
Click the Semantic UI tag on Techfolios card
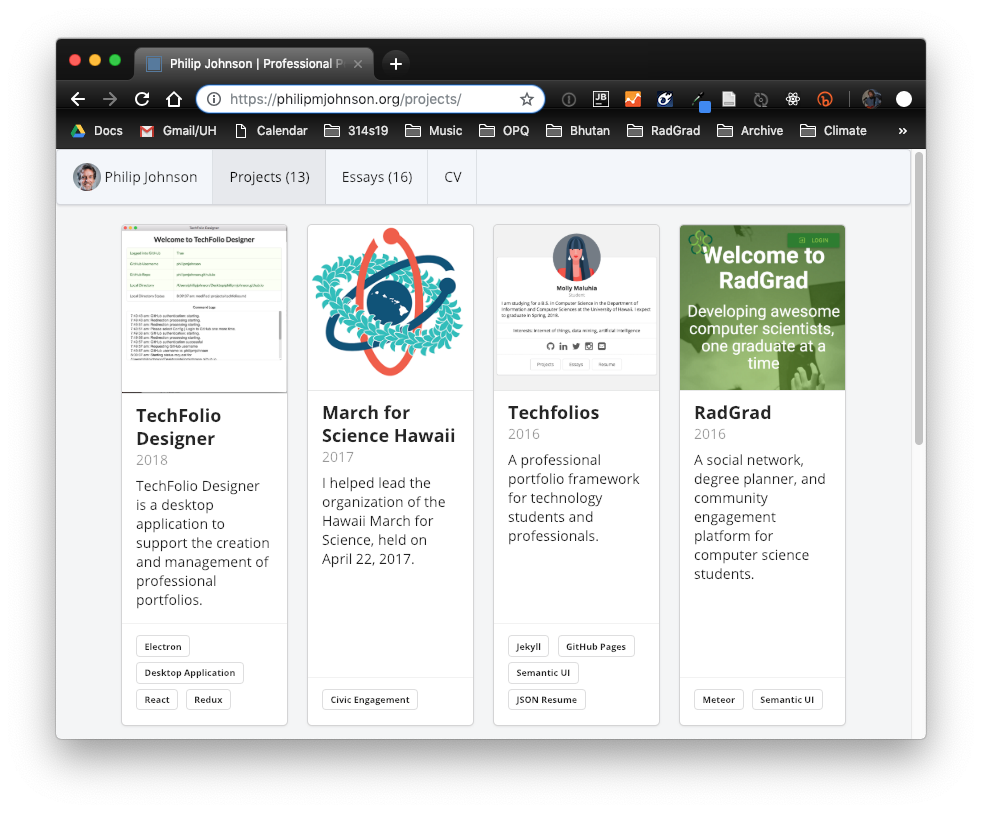pos(543,673)
